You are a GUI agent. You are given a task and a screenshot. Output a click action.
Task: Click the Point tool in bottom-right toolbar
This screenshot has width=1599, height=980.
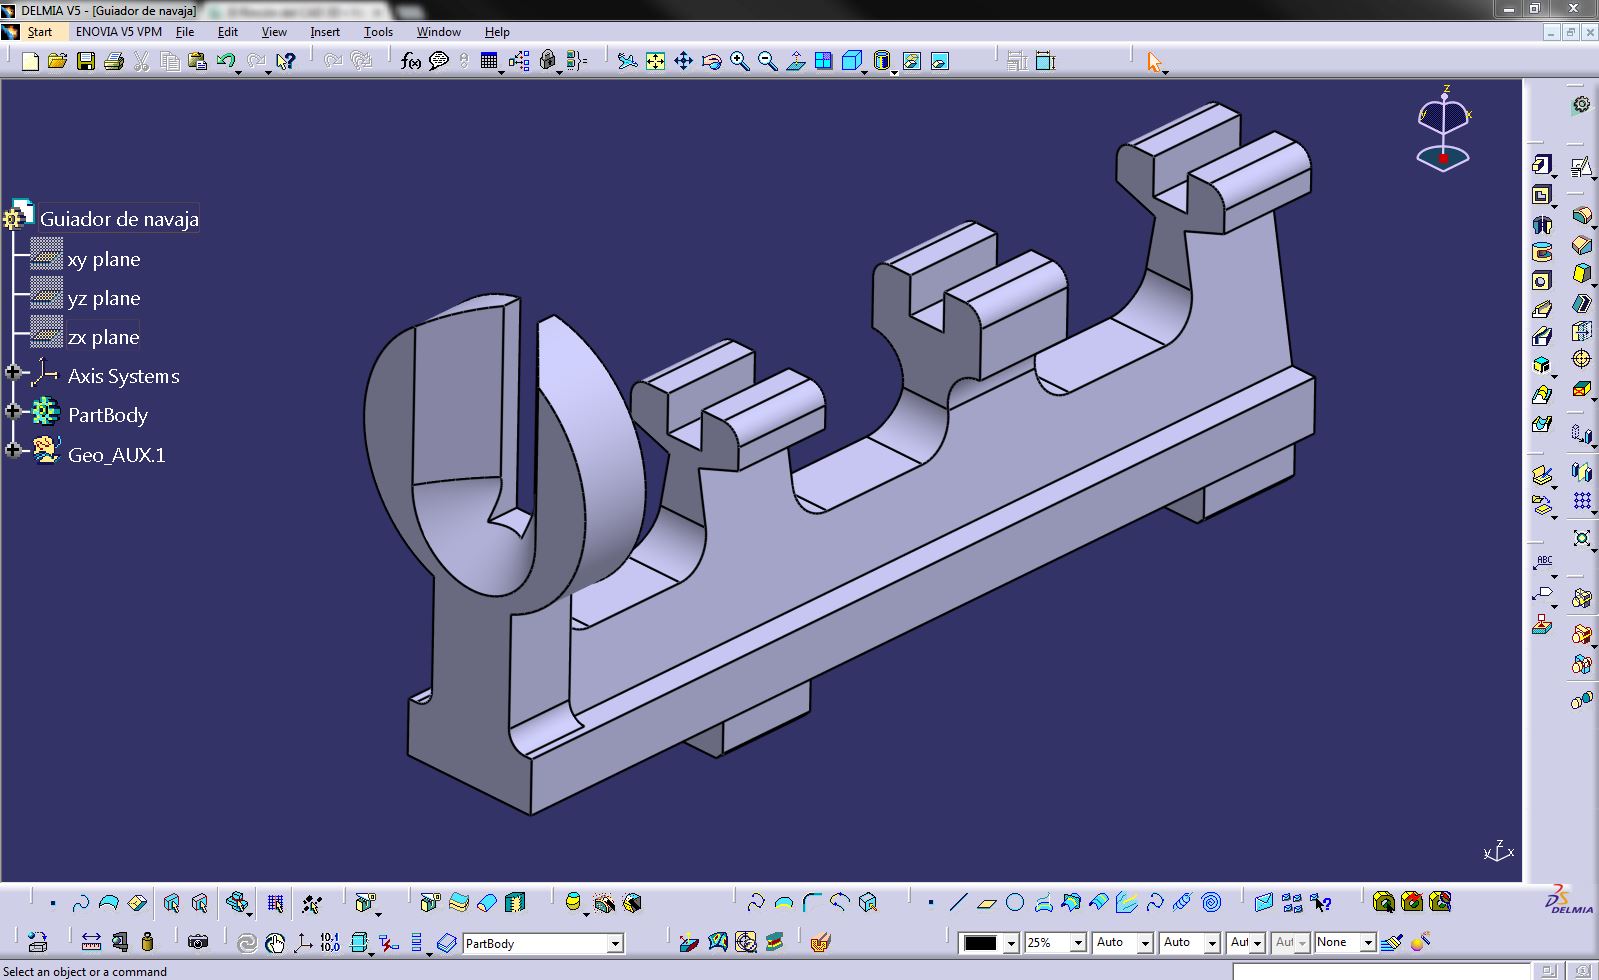click(930, 903)
